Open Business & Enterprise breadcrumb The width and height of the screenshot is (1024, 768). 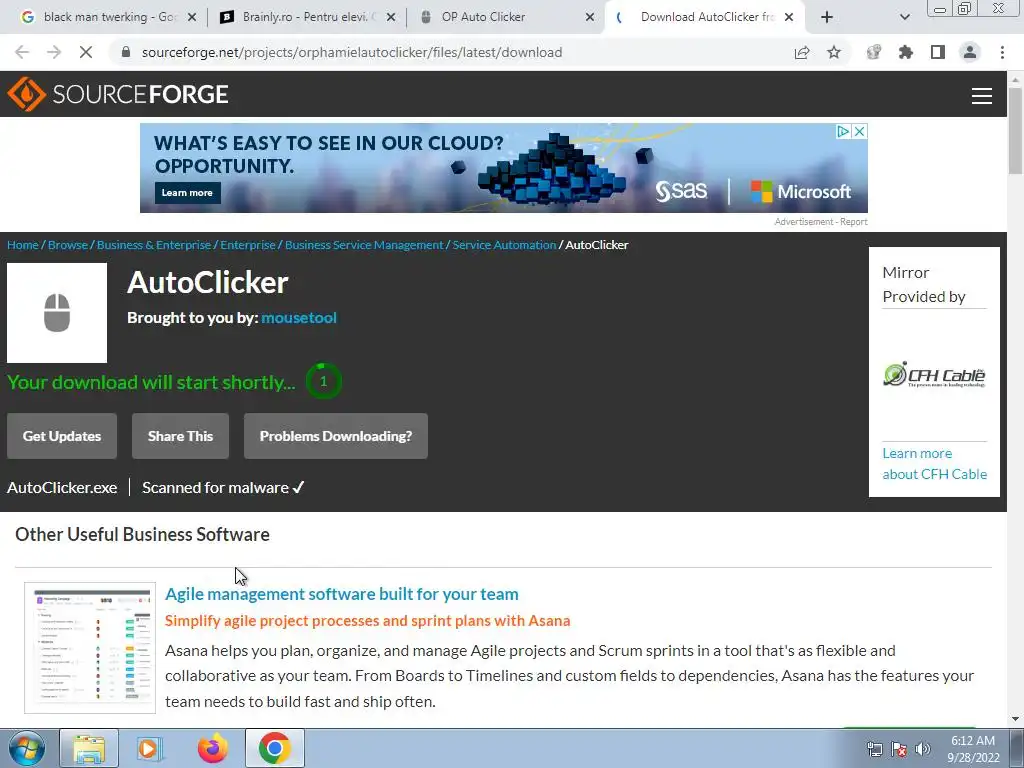[x=154, y=245]
